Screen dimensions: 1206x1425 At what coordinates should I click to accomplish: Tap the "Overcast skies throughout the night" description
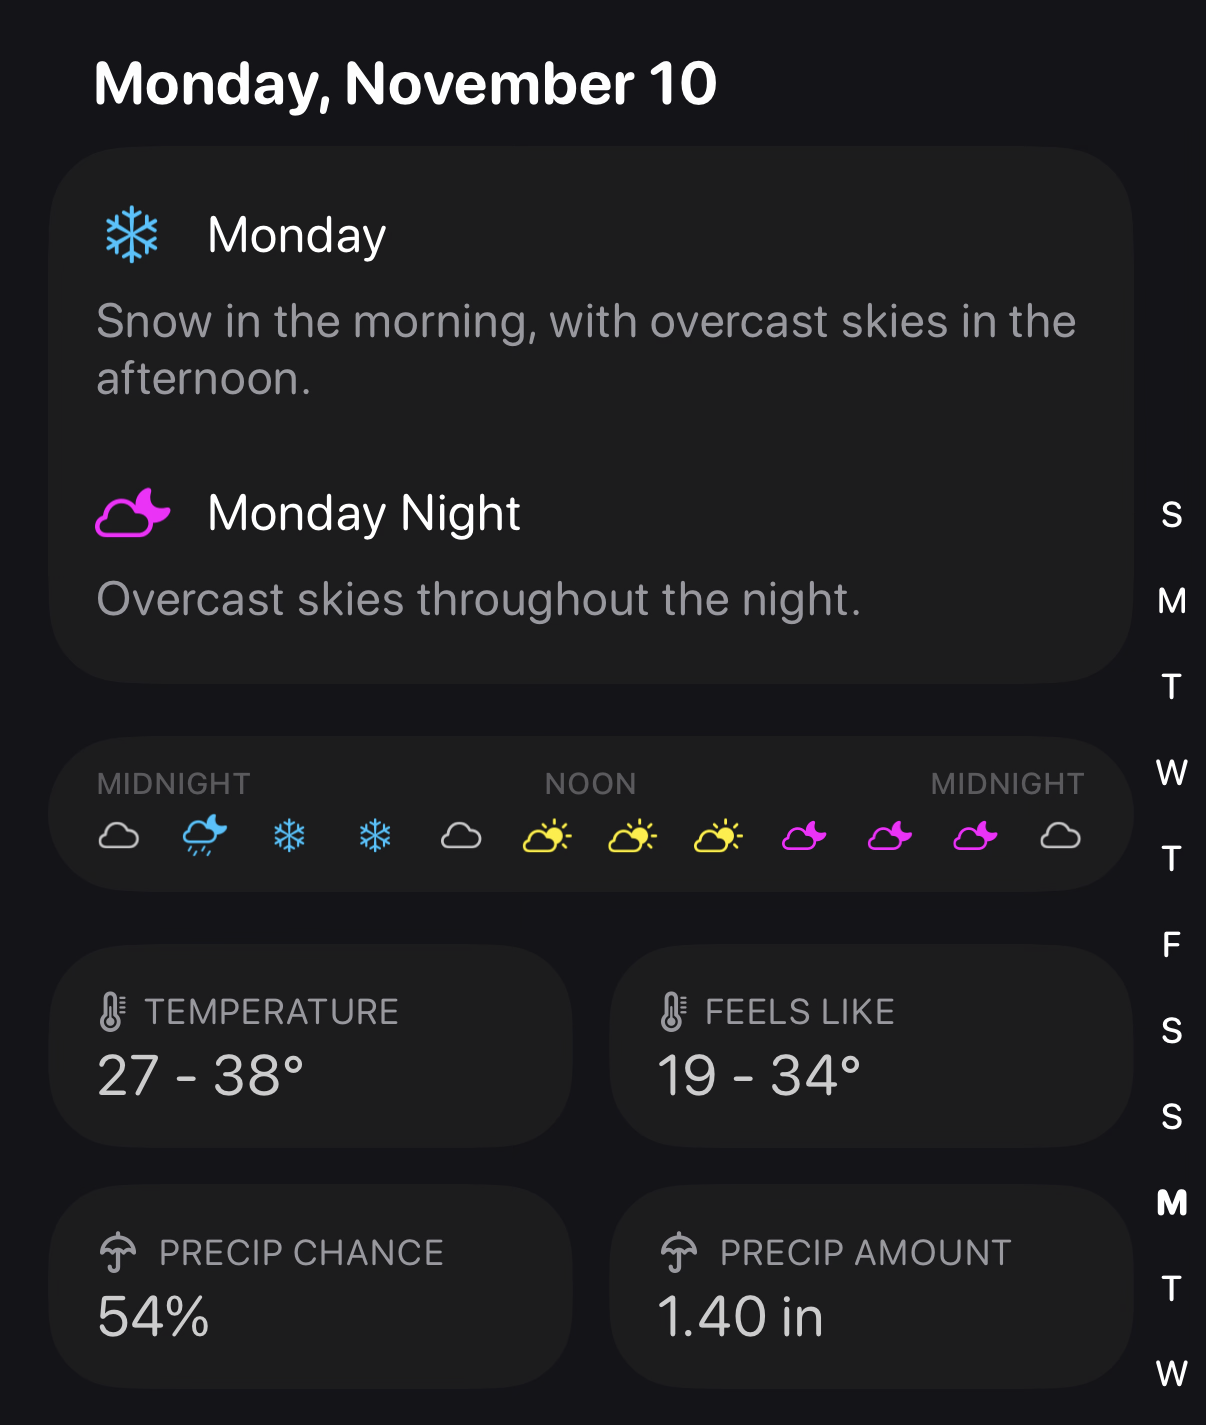[x=478, y=599]
